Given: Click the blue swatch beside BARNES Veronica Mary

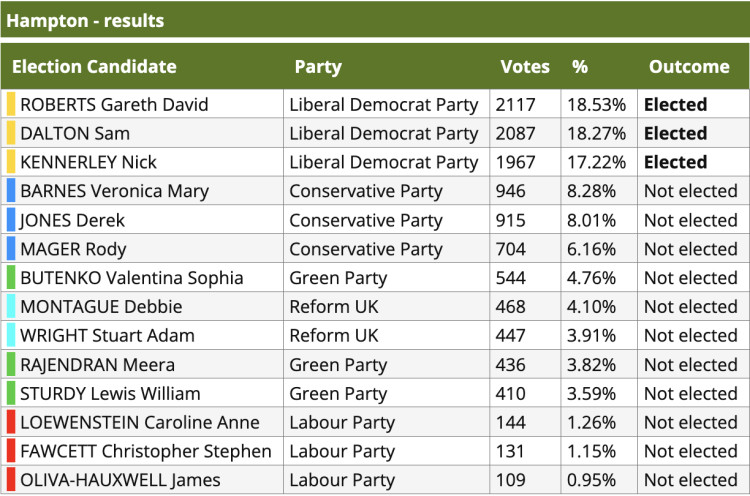Looking at the screenshot, I should 11,191.
